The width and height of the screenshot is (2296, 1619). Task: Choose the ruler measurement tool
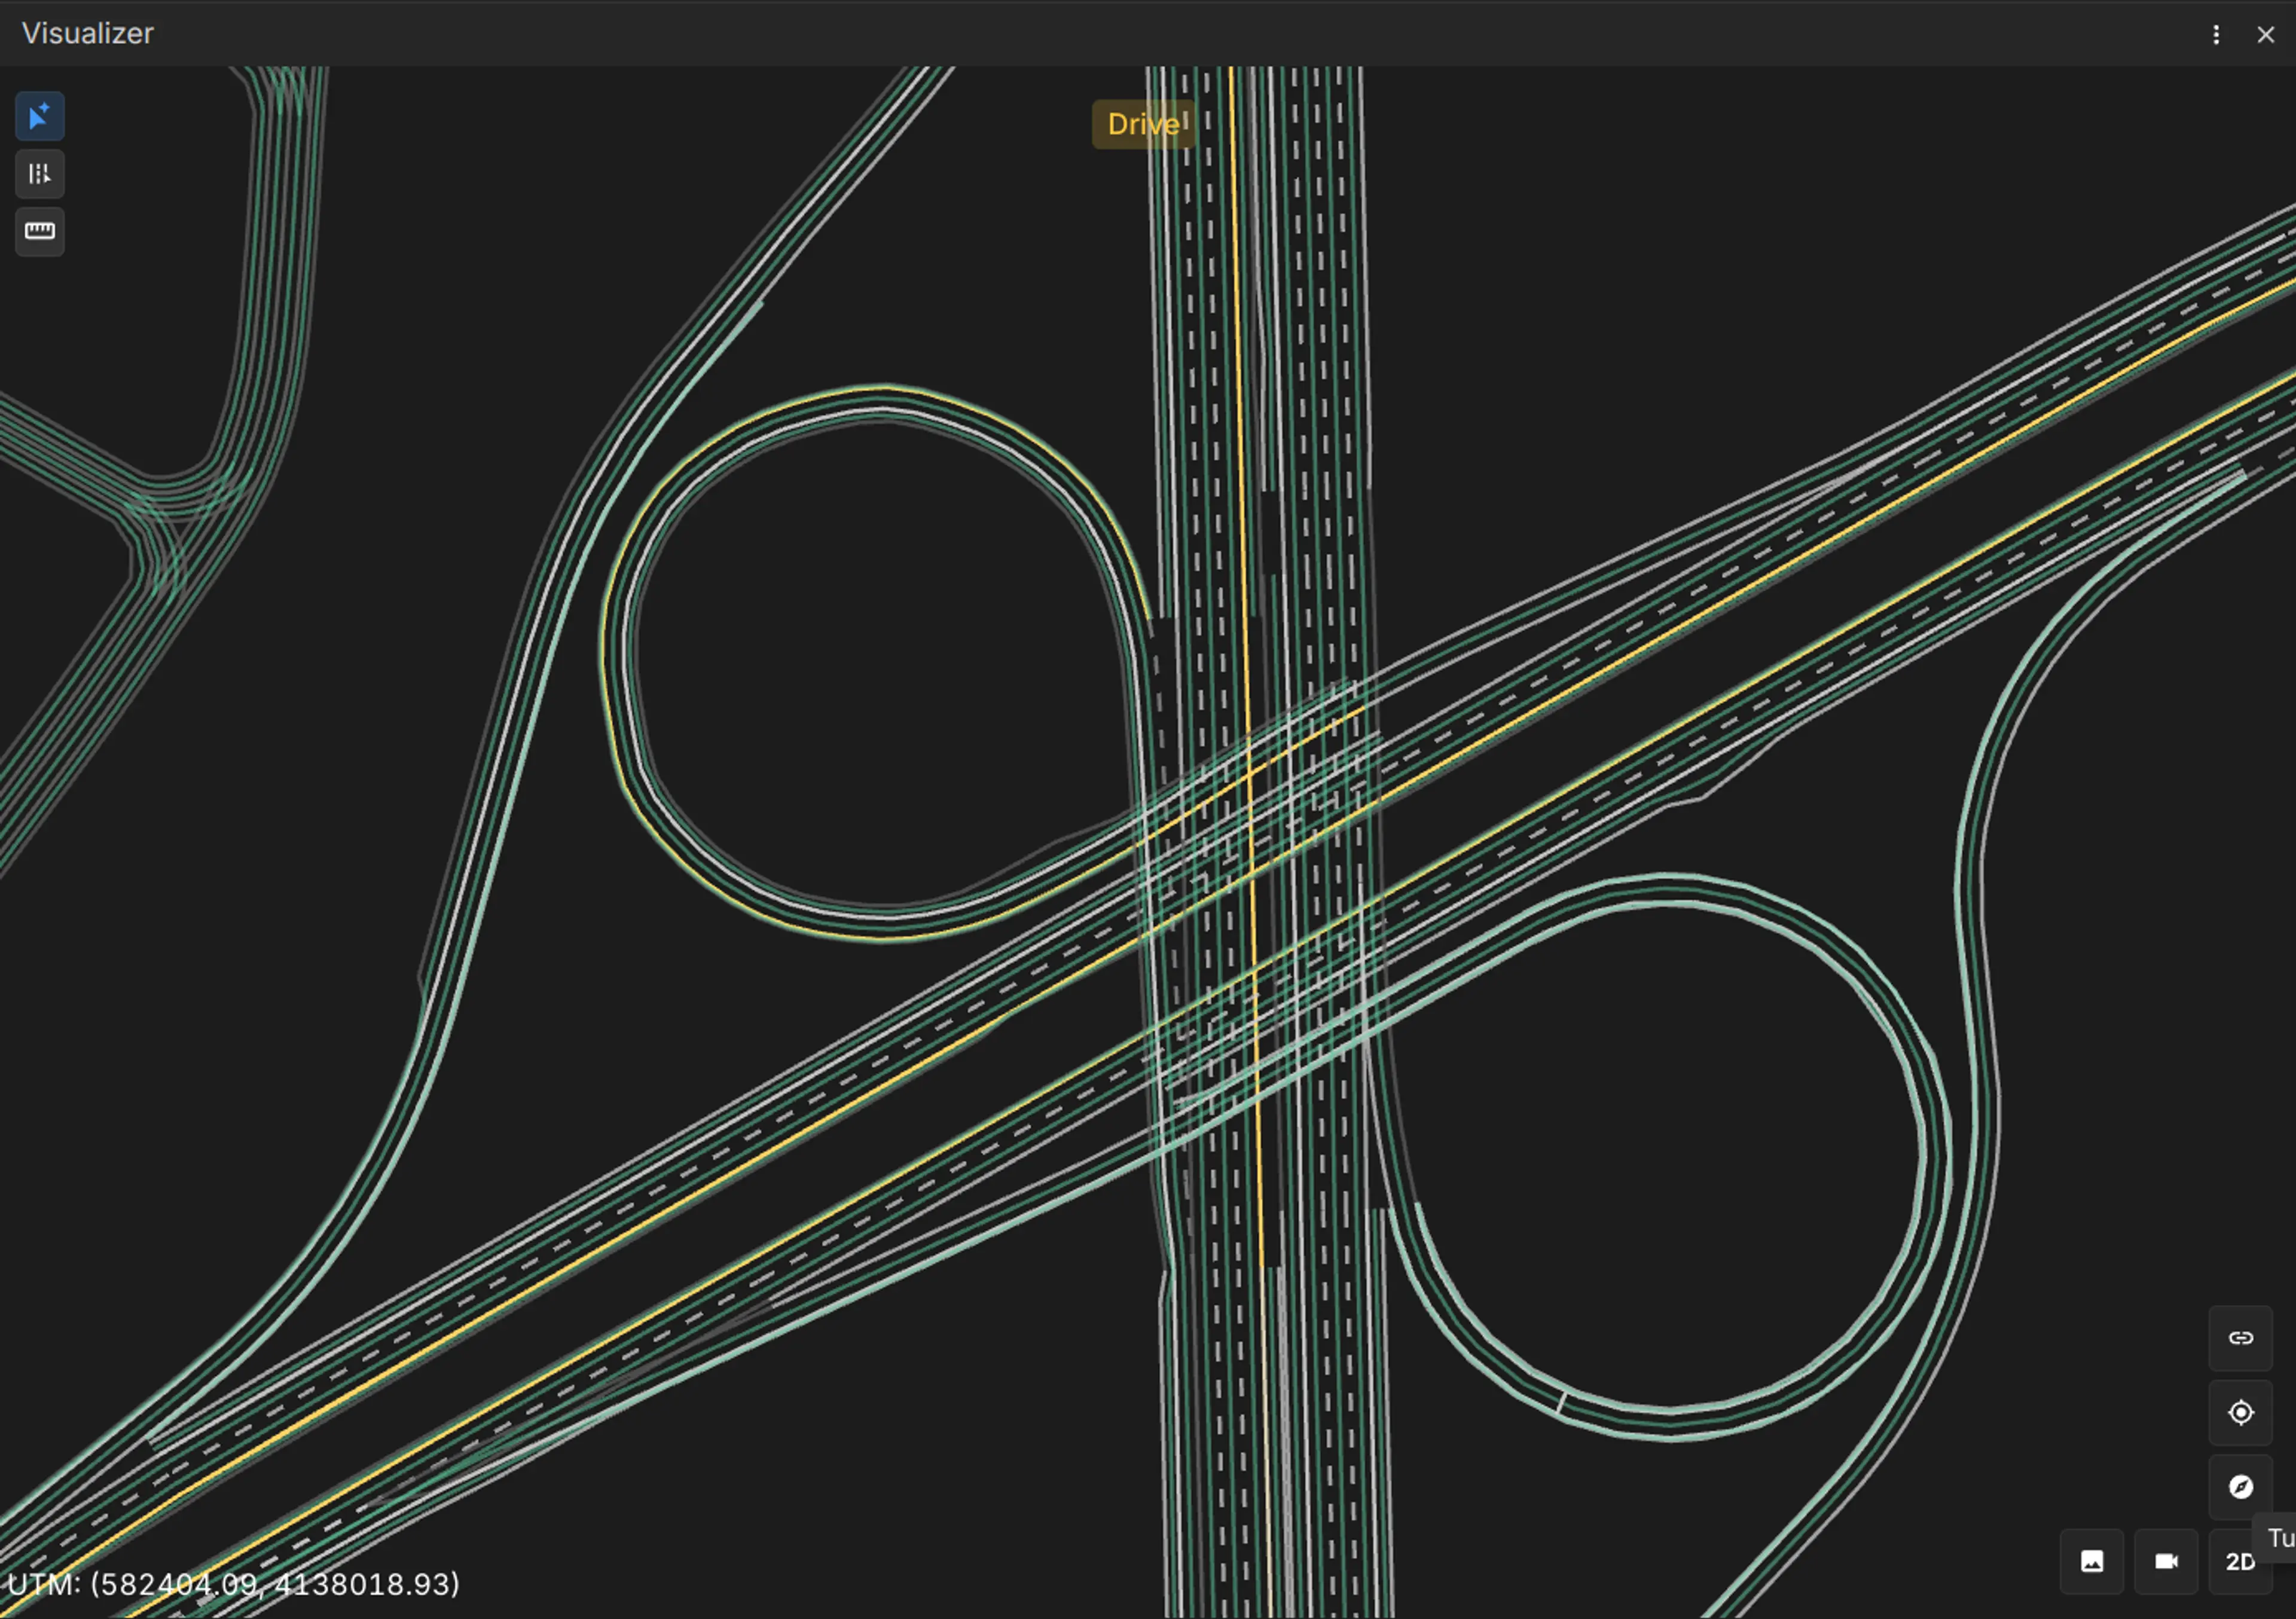pyautogui.click(x=40, y=231)
